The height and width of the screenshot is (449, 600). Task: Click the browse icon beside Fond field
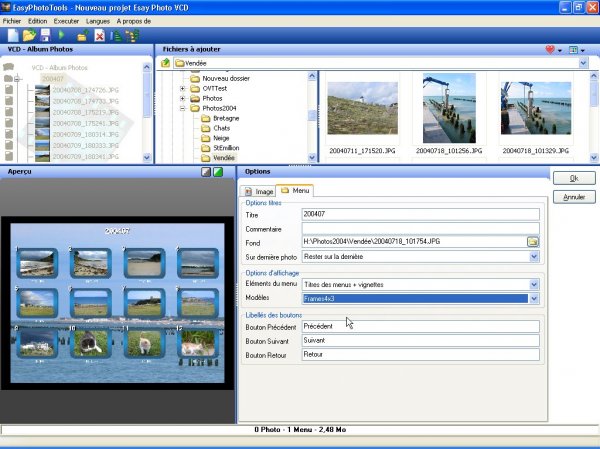point(533,241)
